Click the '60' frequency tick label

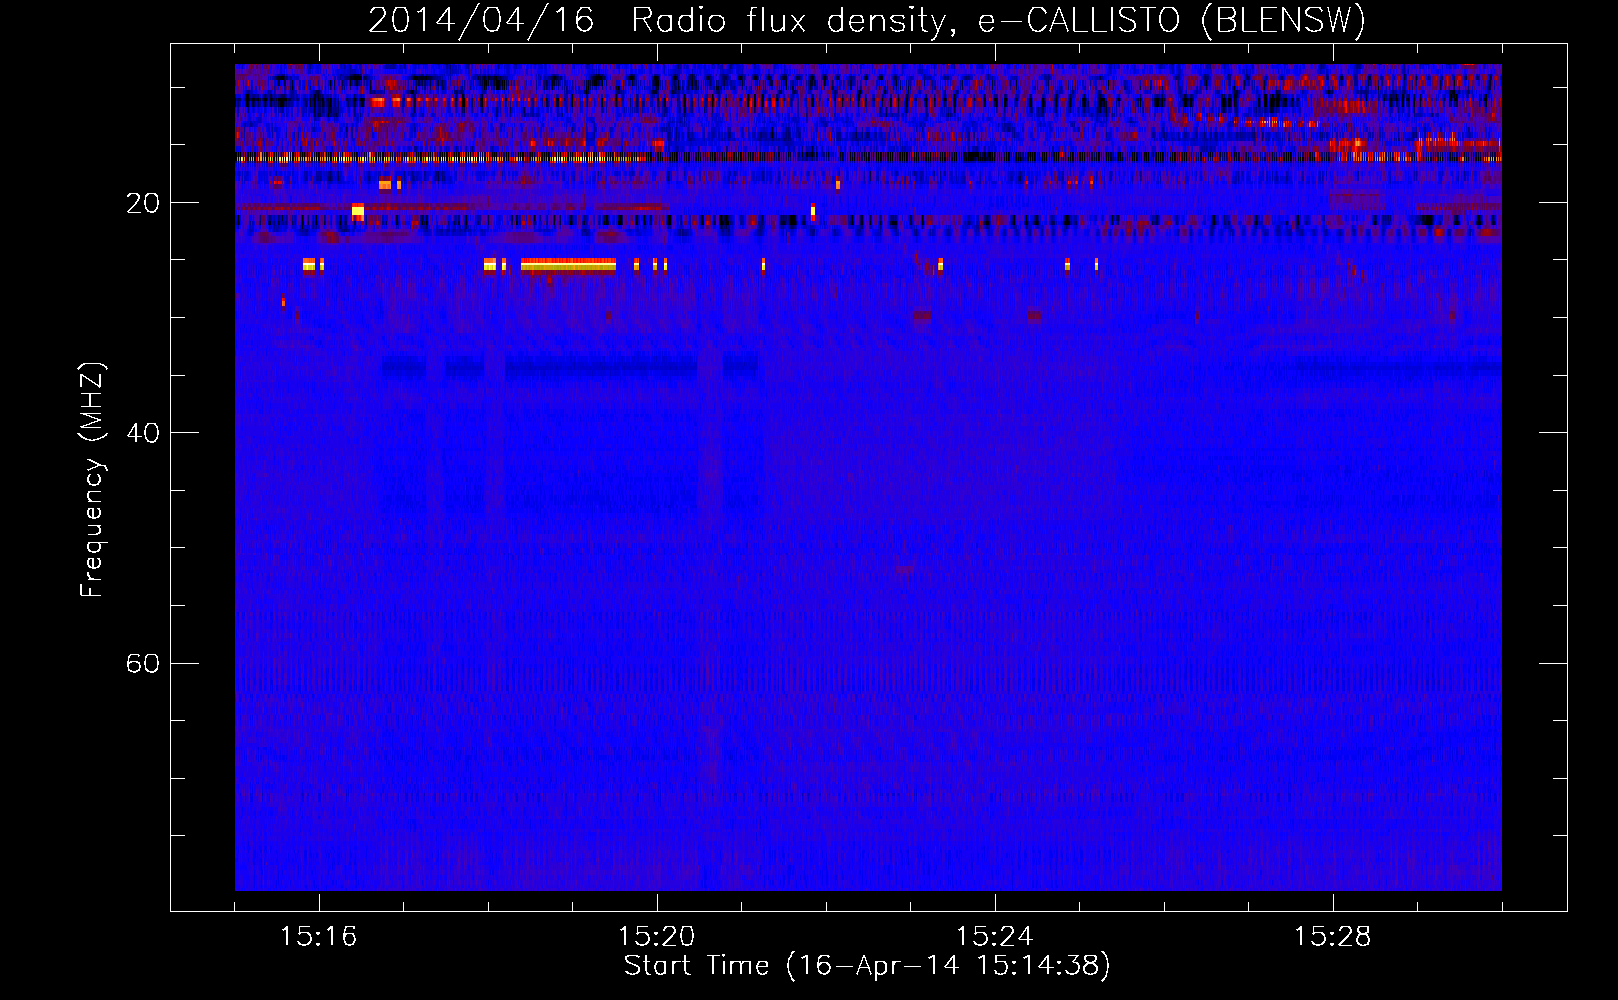tap(142, 663)
